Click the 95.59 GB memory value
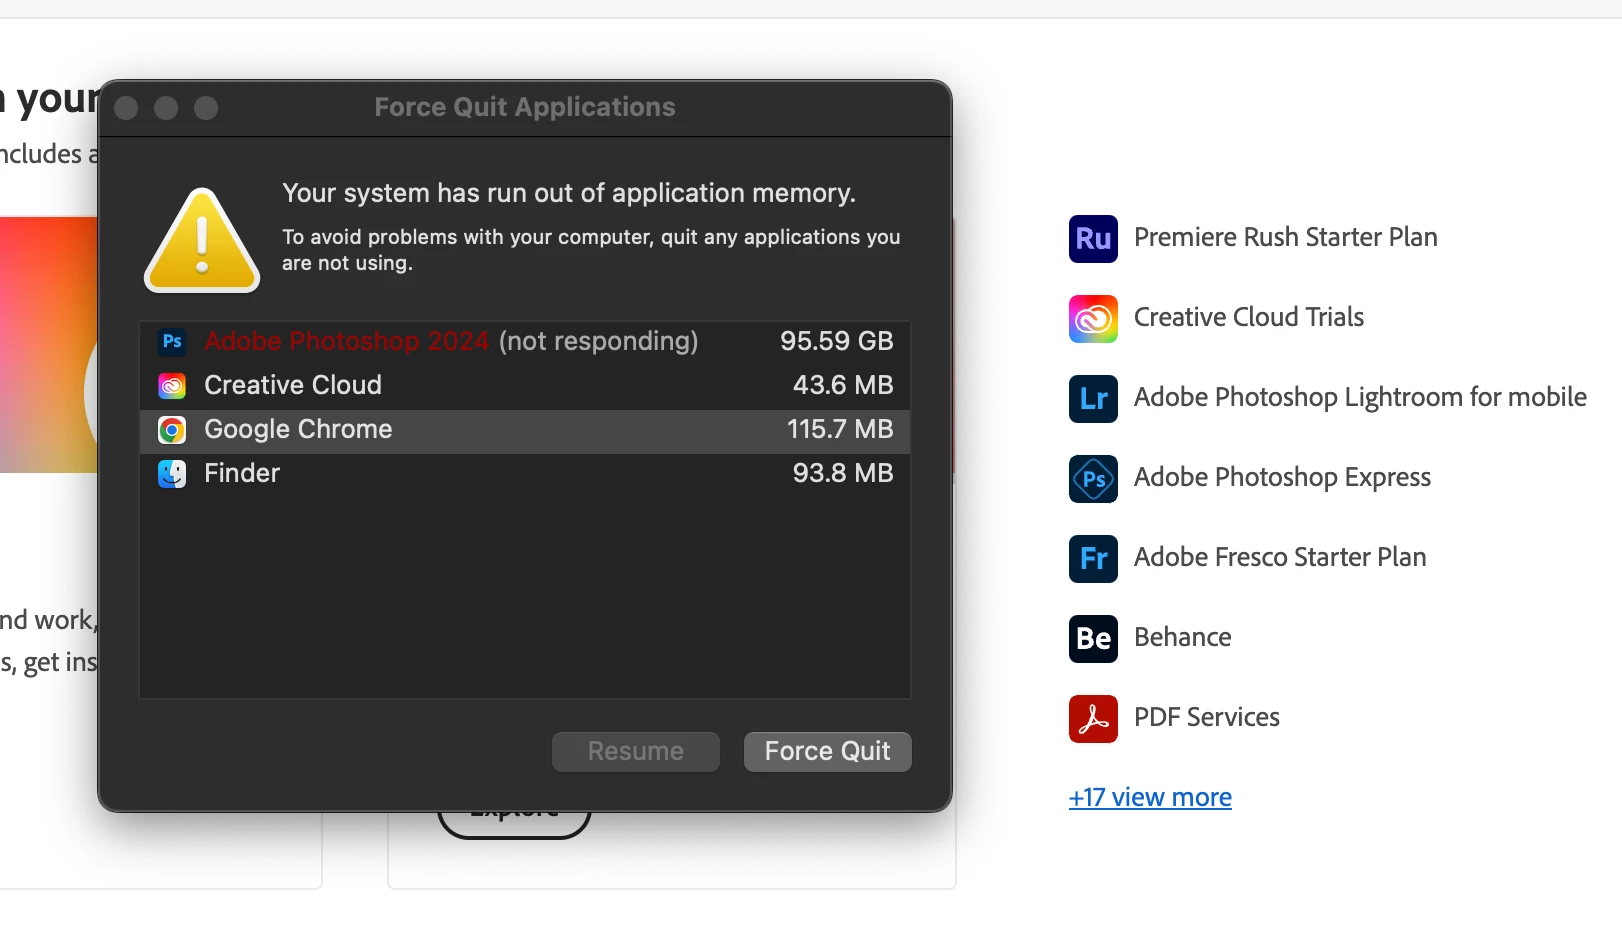The width and height of the screenshot is (1622, 930). (x=837, y=341)
